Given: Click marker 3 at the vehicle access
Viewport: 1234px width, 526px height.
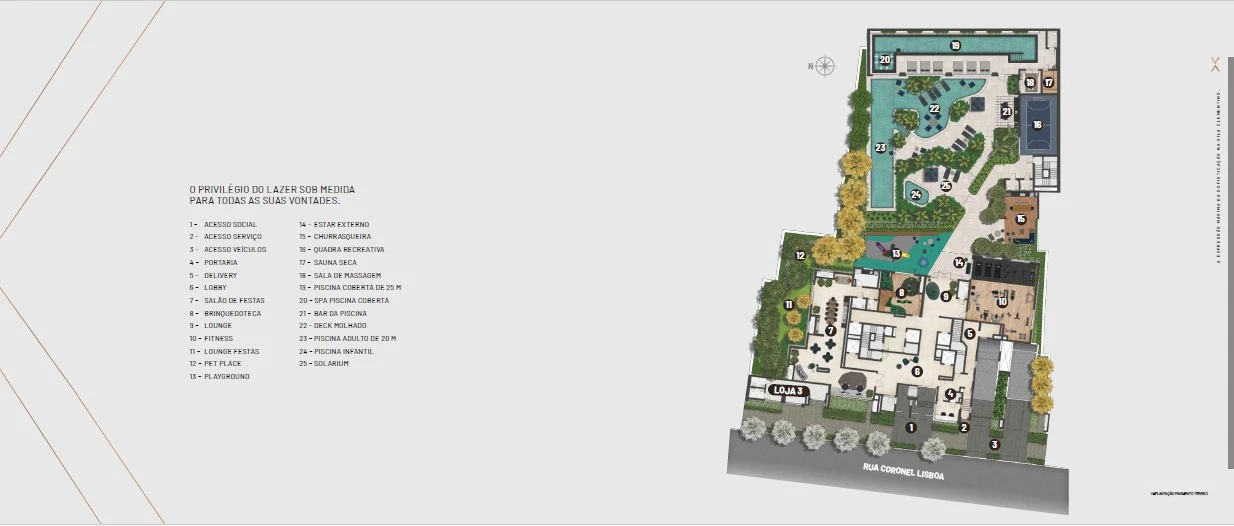Looking at the screenshot, I should pos(994,444).
